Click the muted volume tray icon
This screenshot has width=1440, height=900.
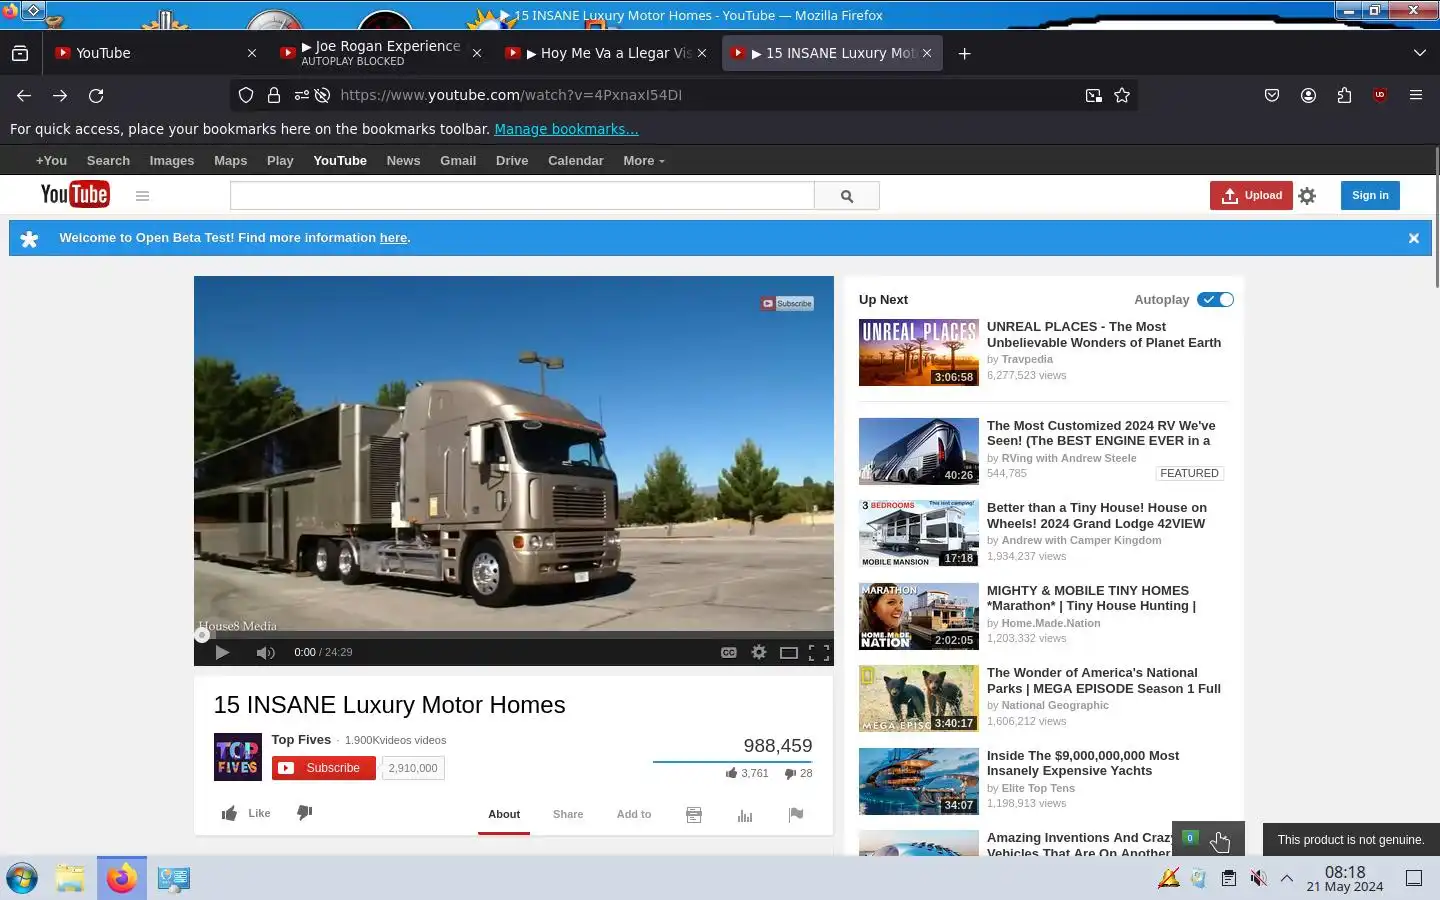(x=1258, y=878)
